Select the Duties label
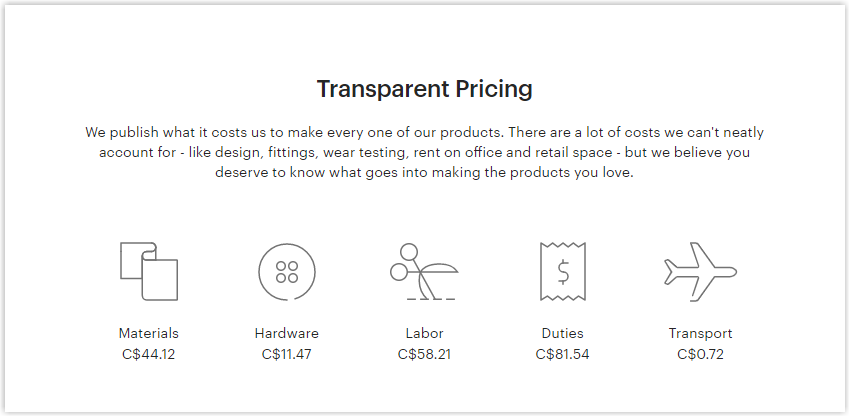The image size is (850, 417). [x=563, y=333]
